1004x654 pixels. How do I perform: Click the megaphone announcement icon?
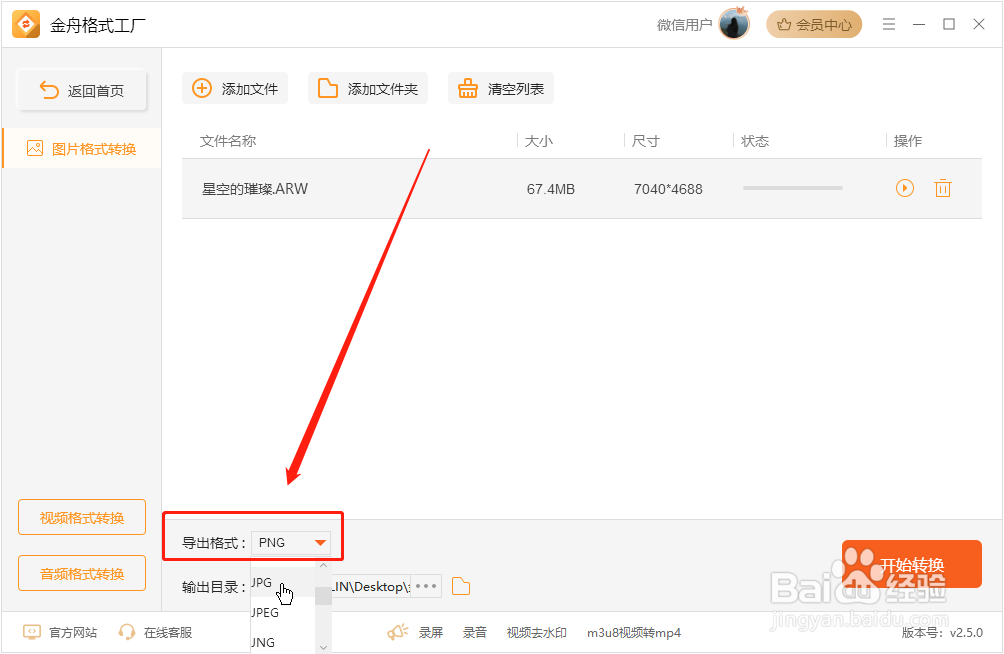pyautogui.click(x=397, y=632)
